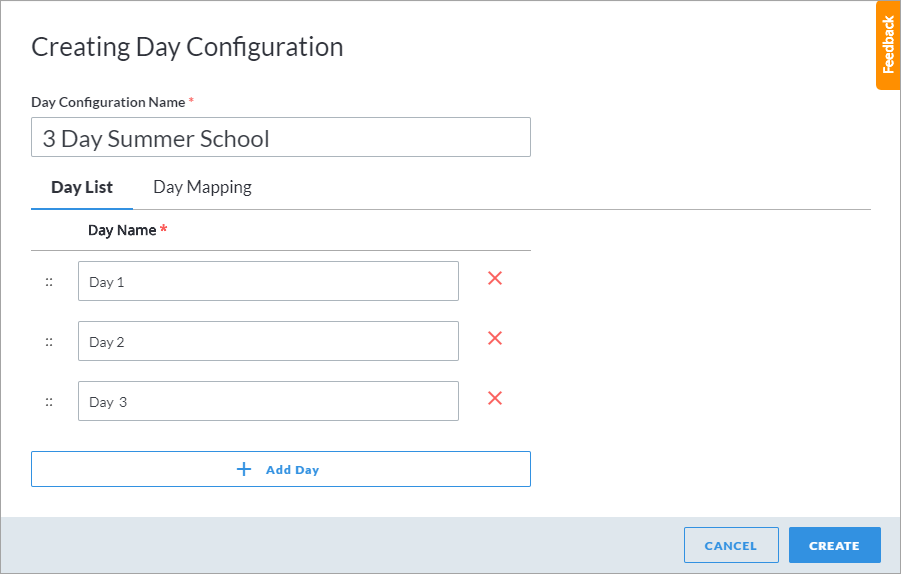Viewport: 901px width, 574px height.
Task: Focus the Day Configuration Name field
Action: point(281,137)
